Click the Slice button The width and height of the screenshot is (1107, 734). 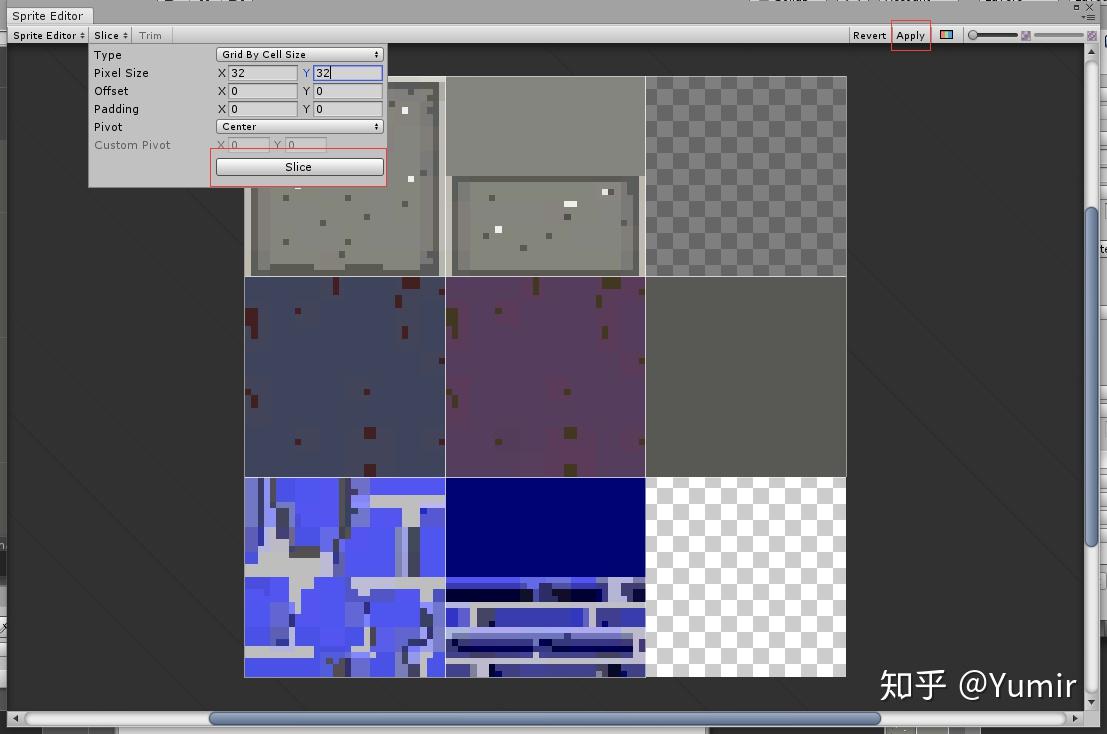[299, 167]
